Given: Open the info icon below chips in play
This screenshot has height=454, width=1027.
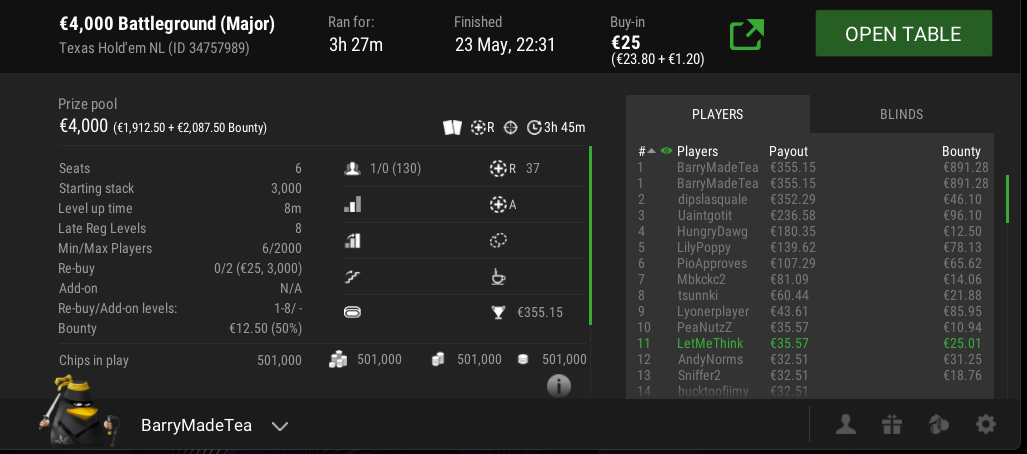Looking at the screenshot, I should click(559, 386).
